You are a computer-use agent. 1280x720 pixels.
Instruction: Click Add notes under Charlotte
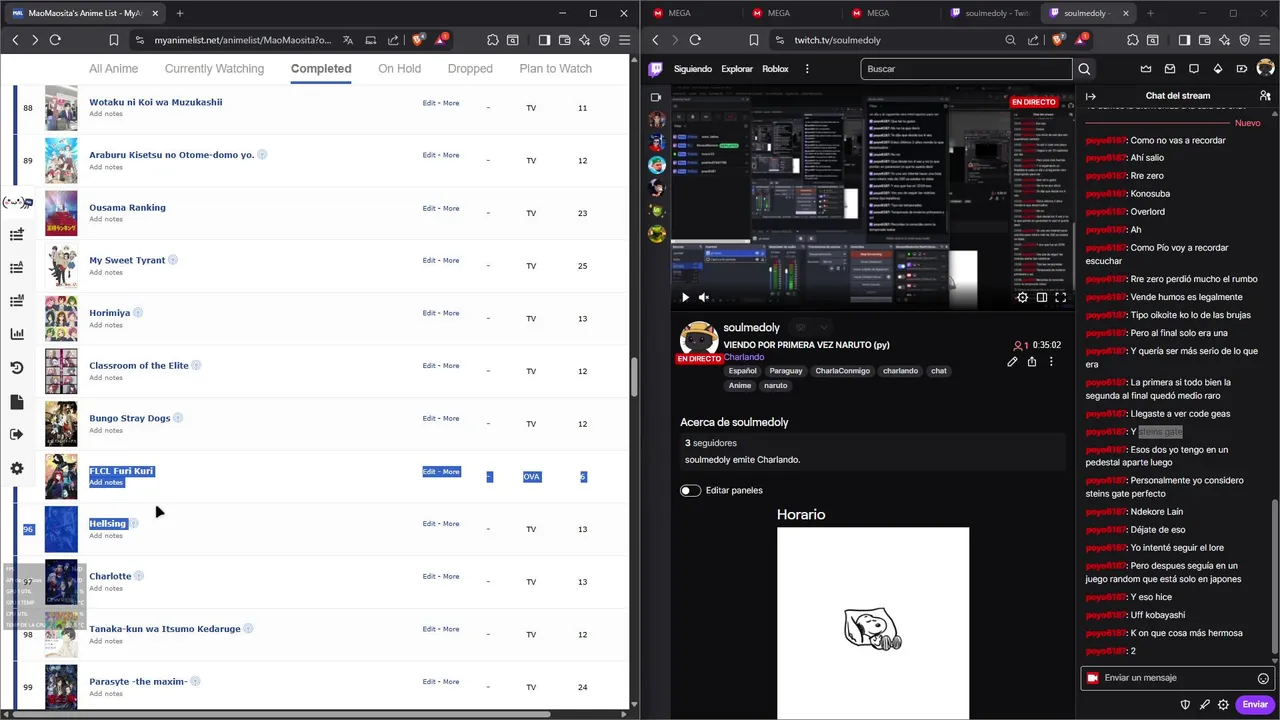pos(106,588)
